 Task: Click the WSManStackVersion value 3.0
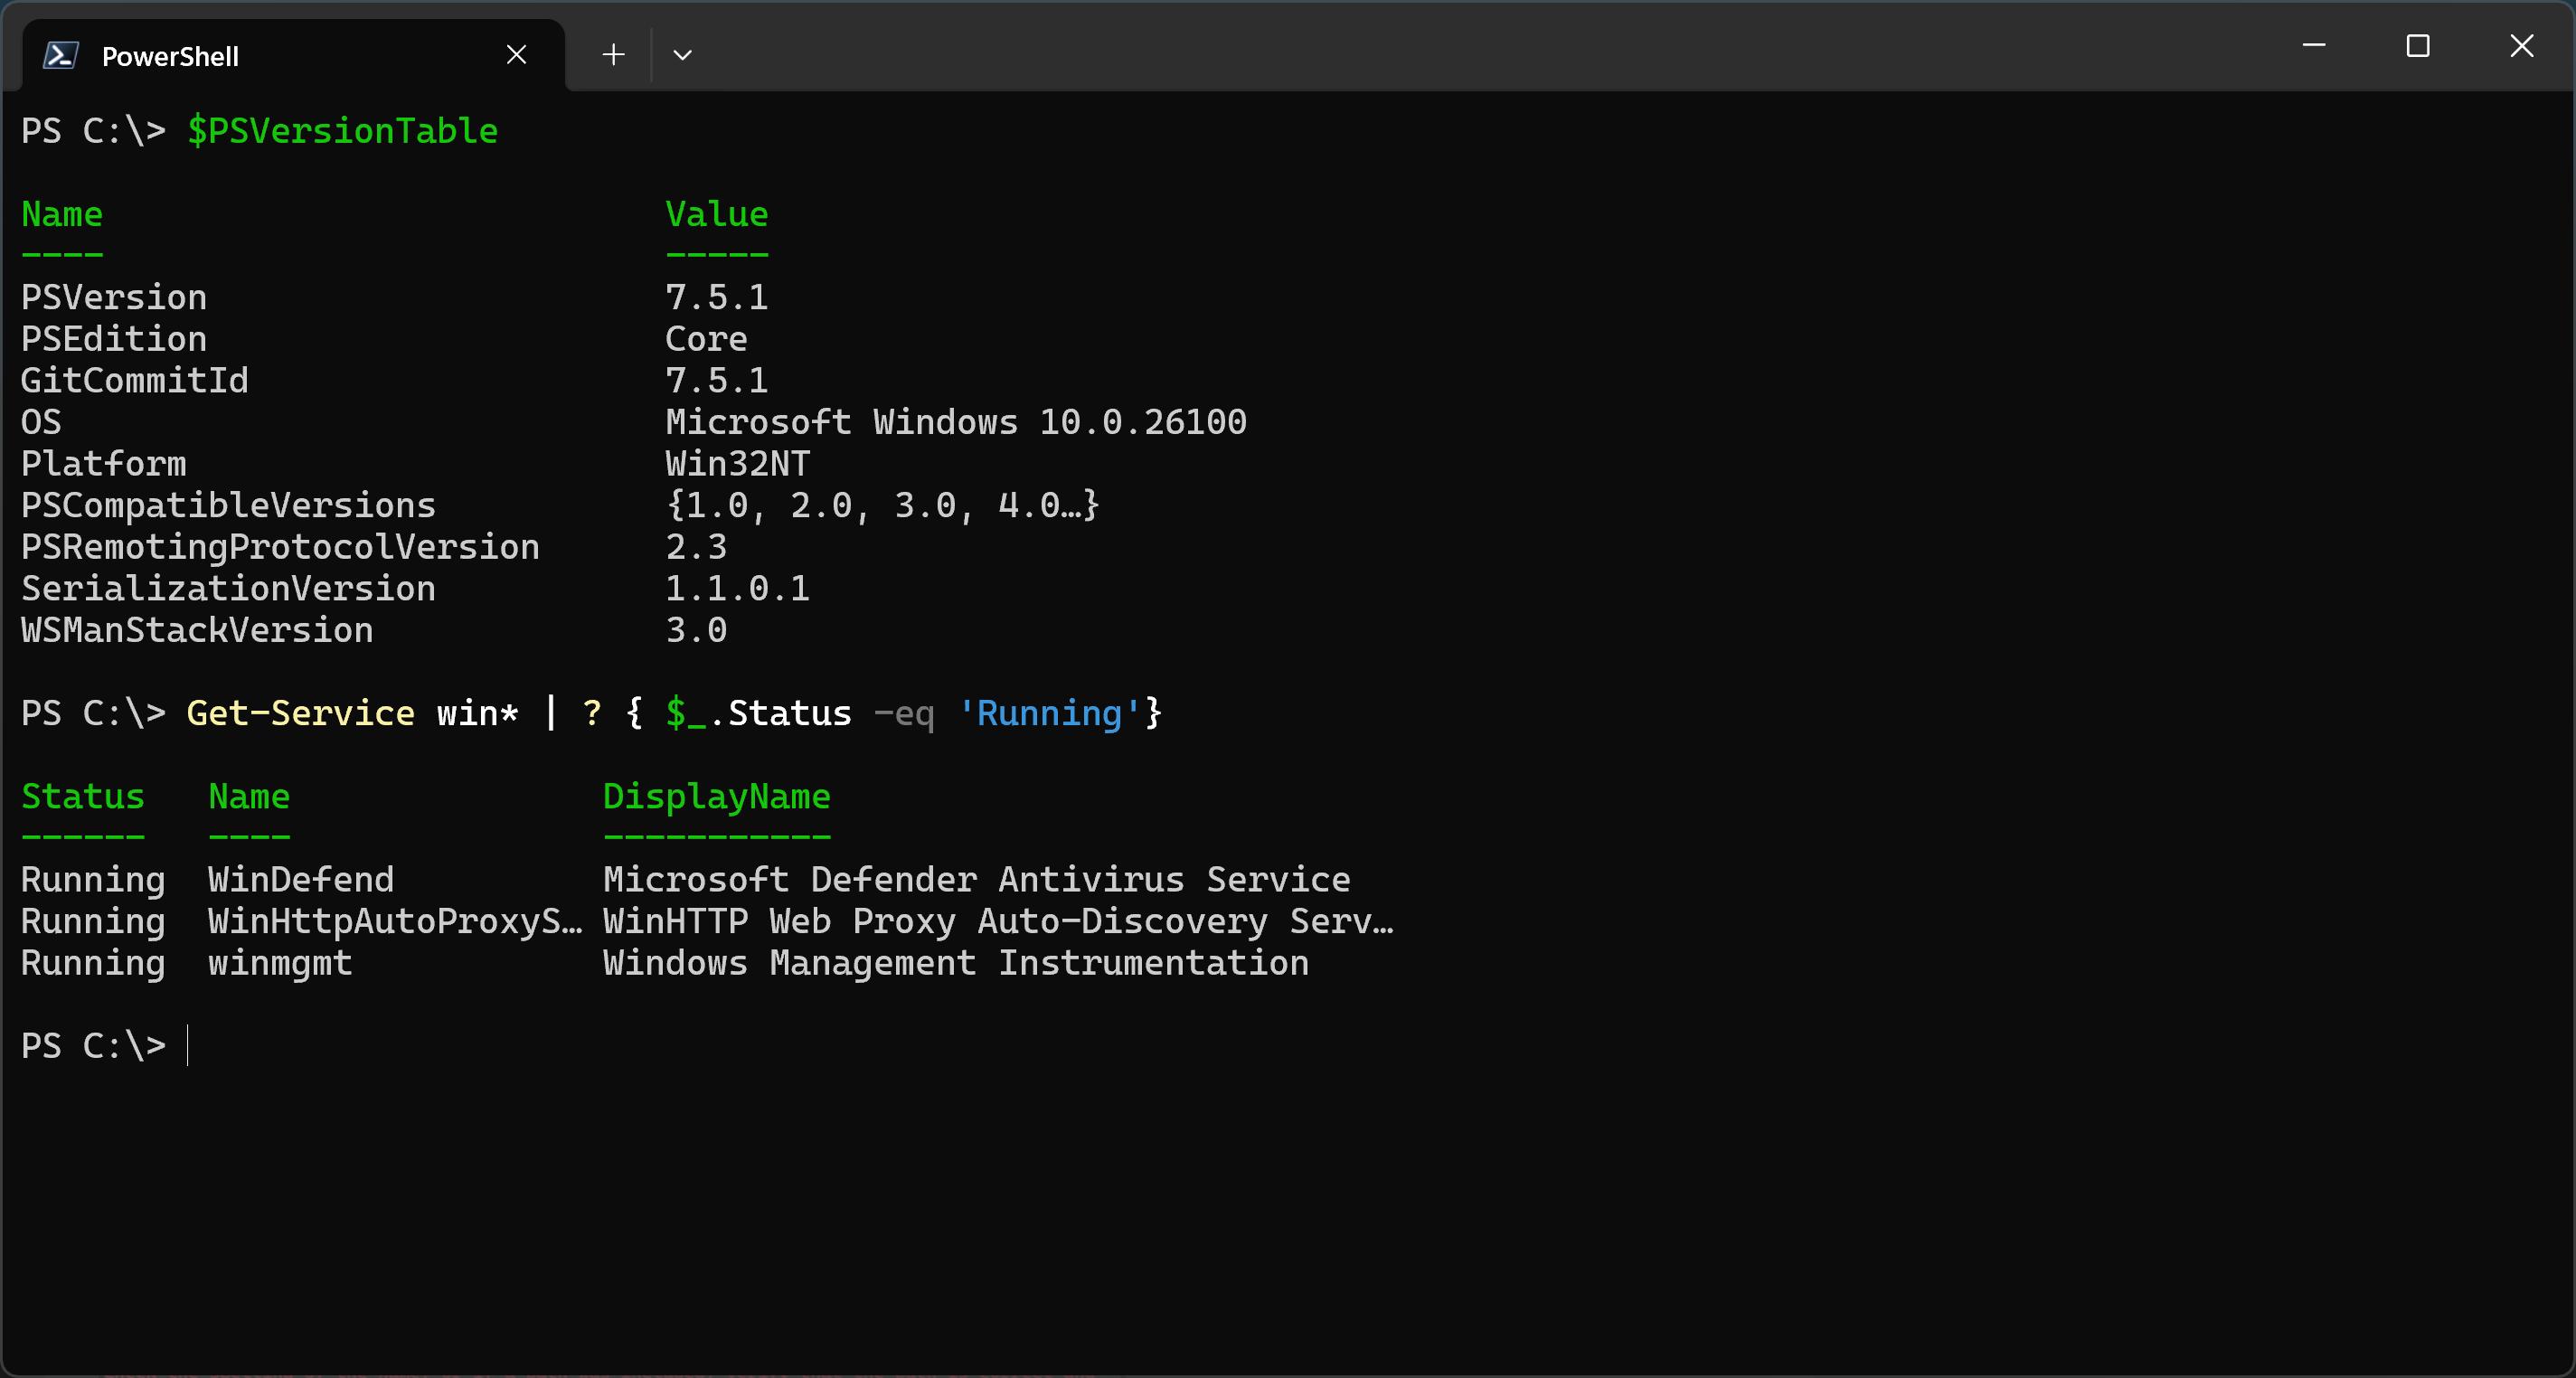pos(697,630)
